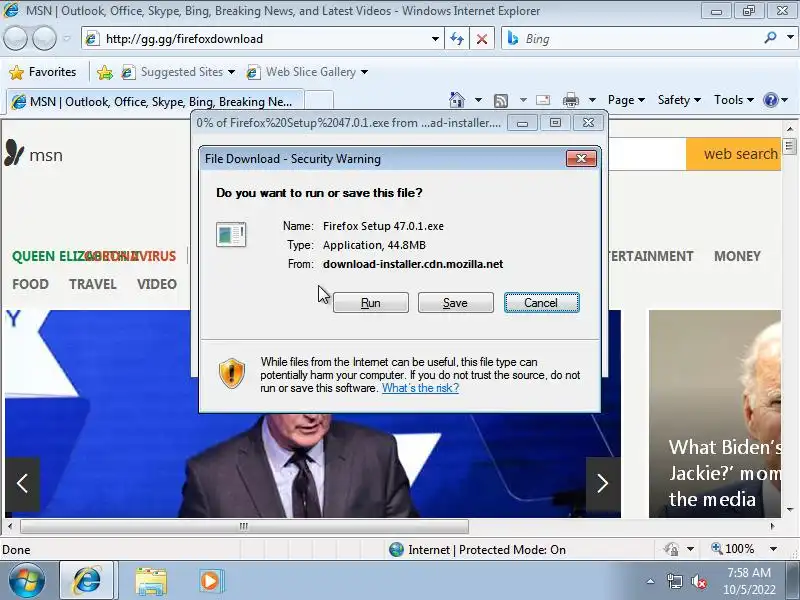
Task: Click the Stop loading icon
Action: click(x=481, y=39)
